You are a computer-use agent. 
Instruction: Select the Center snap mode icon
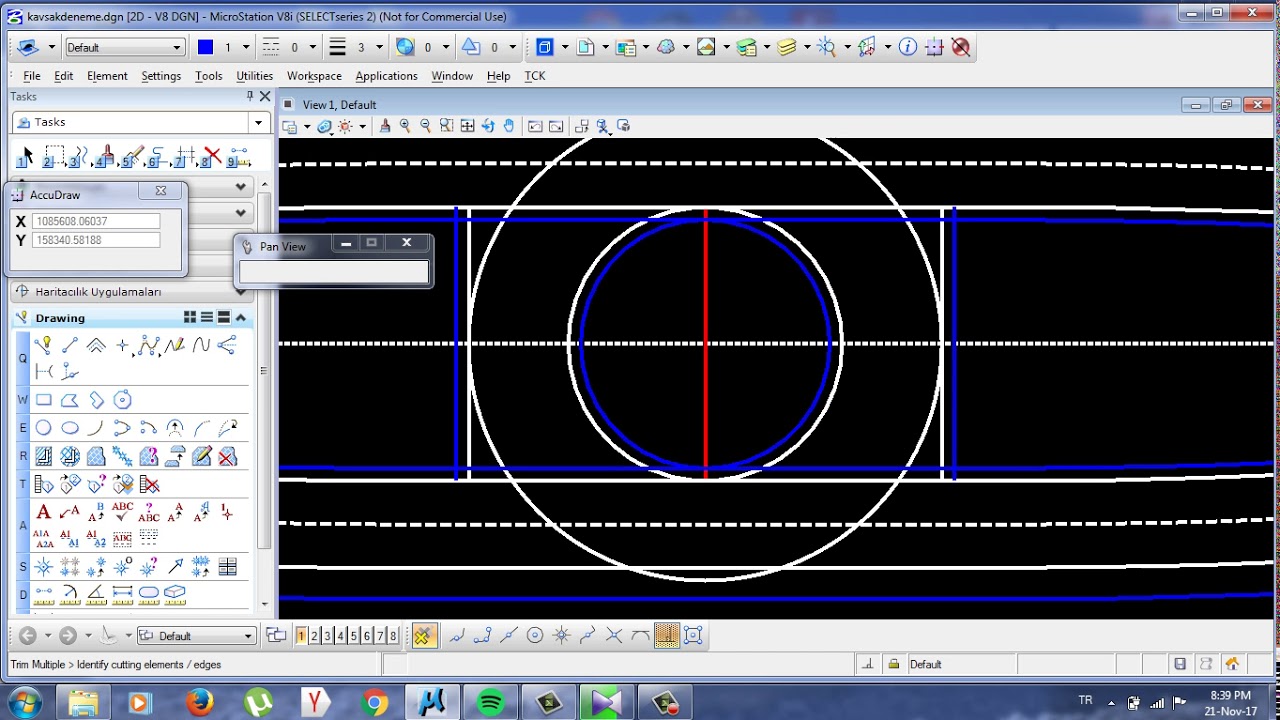(535, 636)
